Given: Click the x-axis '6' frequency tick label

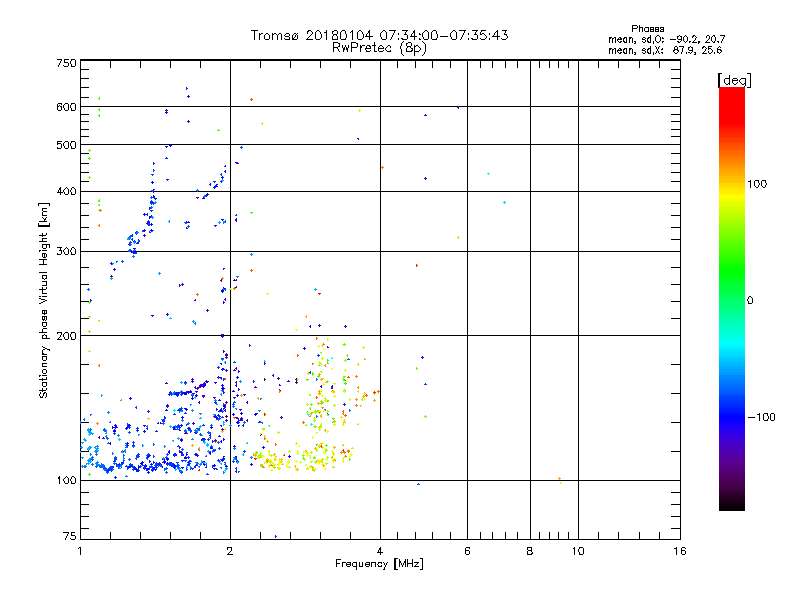Looking at the screenshot, I should coord(467,551).
